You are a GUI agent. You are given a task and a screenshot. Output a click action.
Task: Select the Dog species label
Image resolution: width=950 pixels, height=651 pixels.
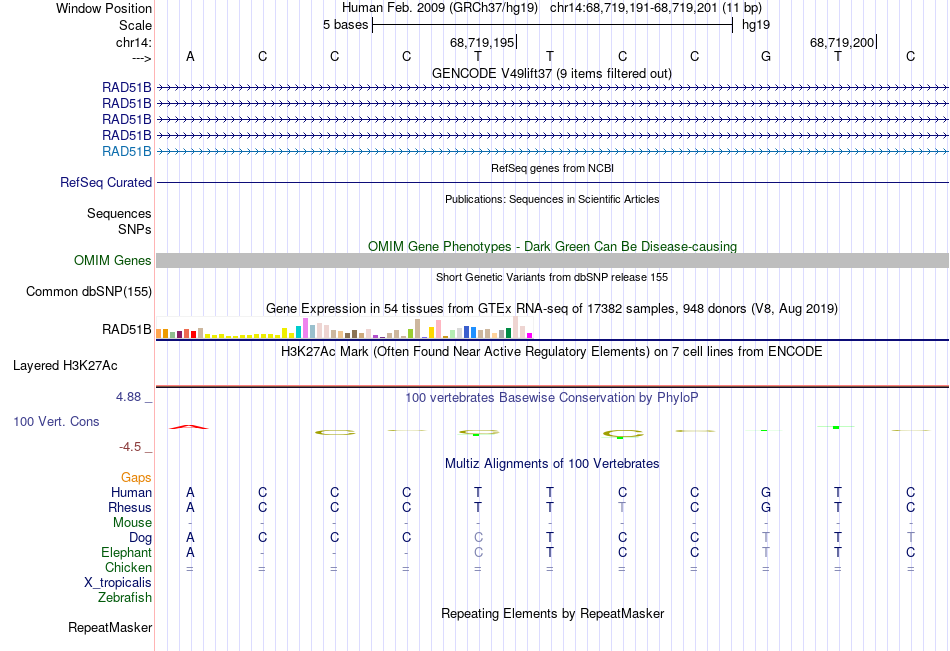(140, 538)
